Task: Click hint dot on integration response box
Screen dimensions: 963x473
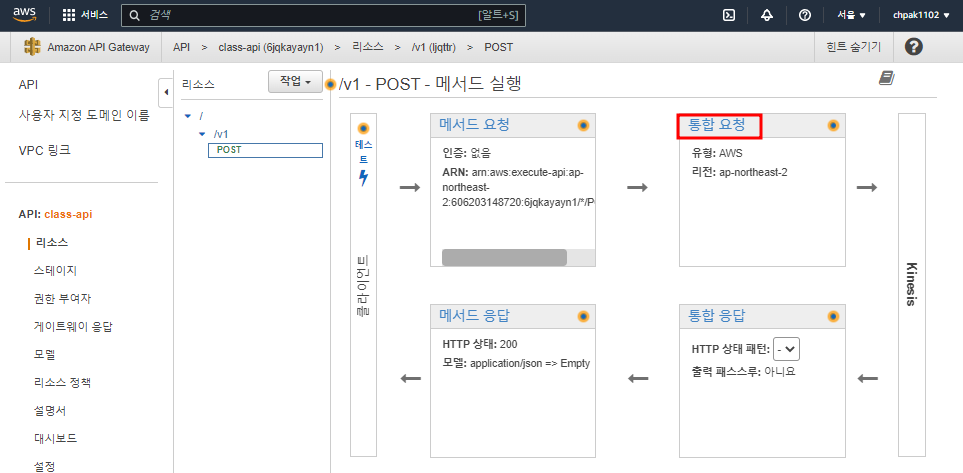Action: click(833, 317)
